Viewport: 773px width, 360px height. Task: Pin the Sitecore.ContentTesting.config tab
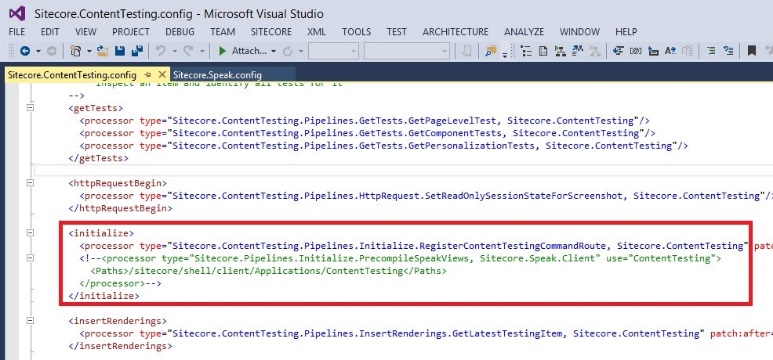tap(148, 75)
